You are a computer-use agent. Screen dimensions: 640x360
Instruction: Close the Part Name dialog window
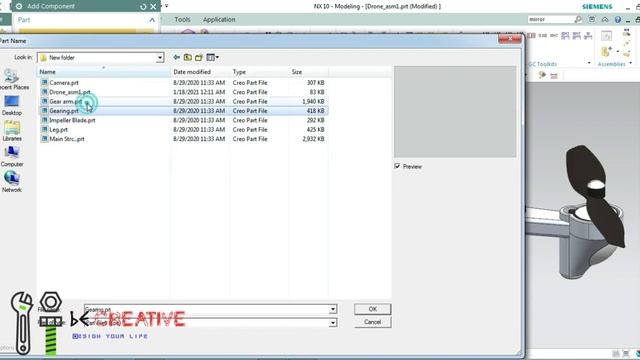tap(509, 39)
